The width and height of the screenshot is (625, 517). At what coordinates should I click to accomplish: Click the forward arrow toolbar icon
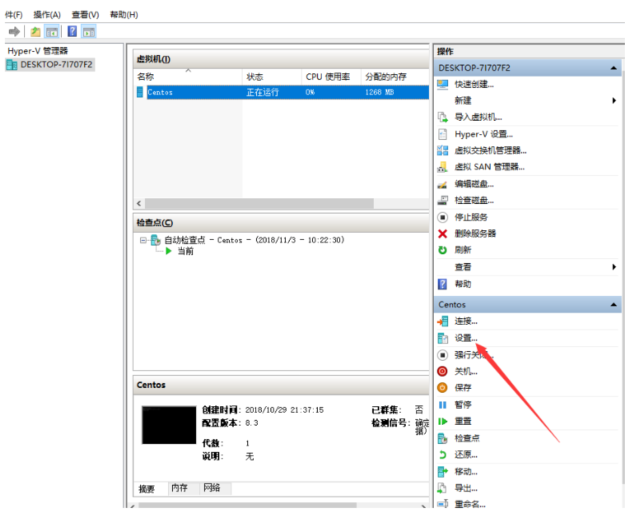[14, 31]
